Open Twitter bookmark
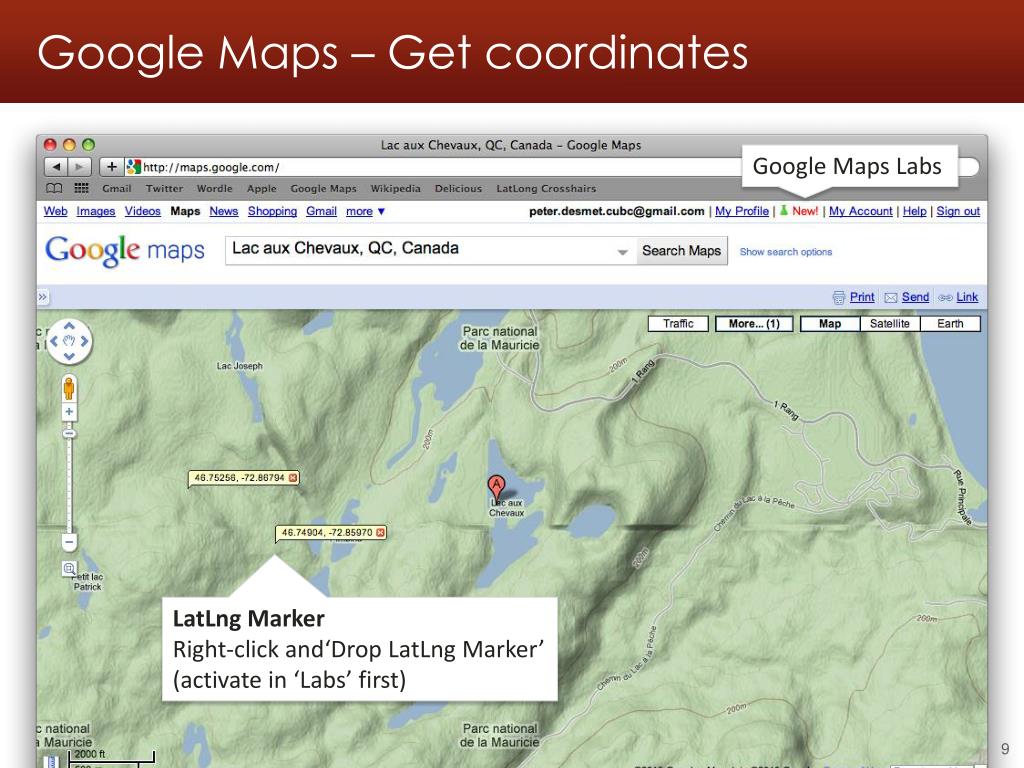Screen dimensions: 1024x768 click(x=164, y=188)
